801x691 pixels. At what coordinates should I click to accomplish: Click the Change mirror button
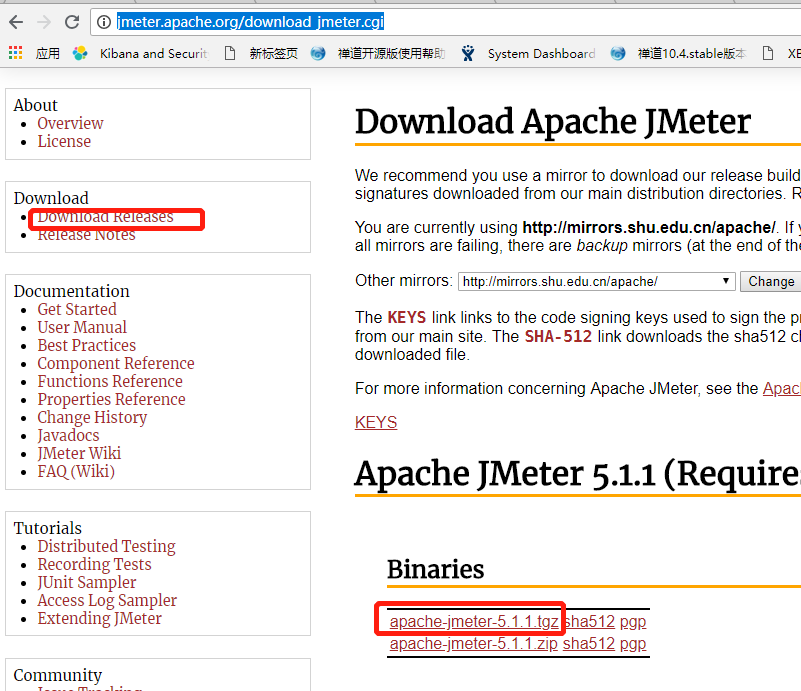(x=770, y=281)
